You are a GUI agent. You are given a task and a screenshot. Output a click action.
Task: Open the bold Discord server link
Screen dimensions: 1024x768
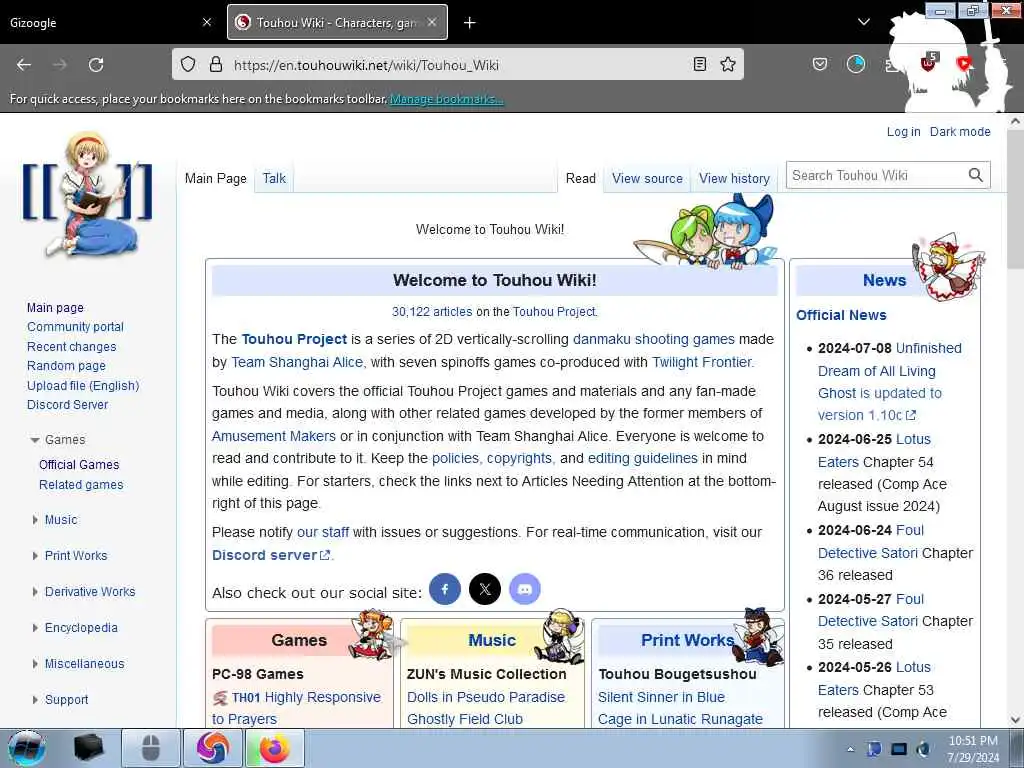point(271,555)
